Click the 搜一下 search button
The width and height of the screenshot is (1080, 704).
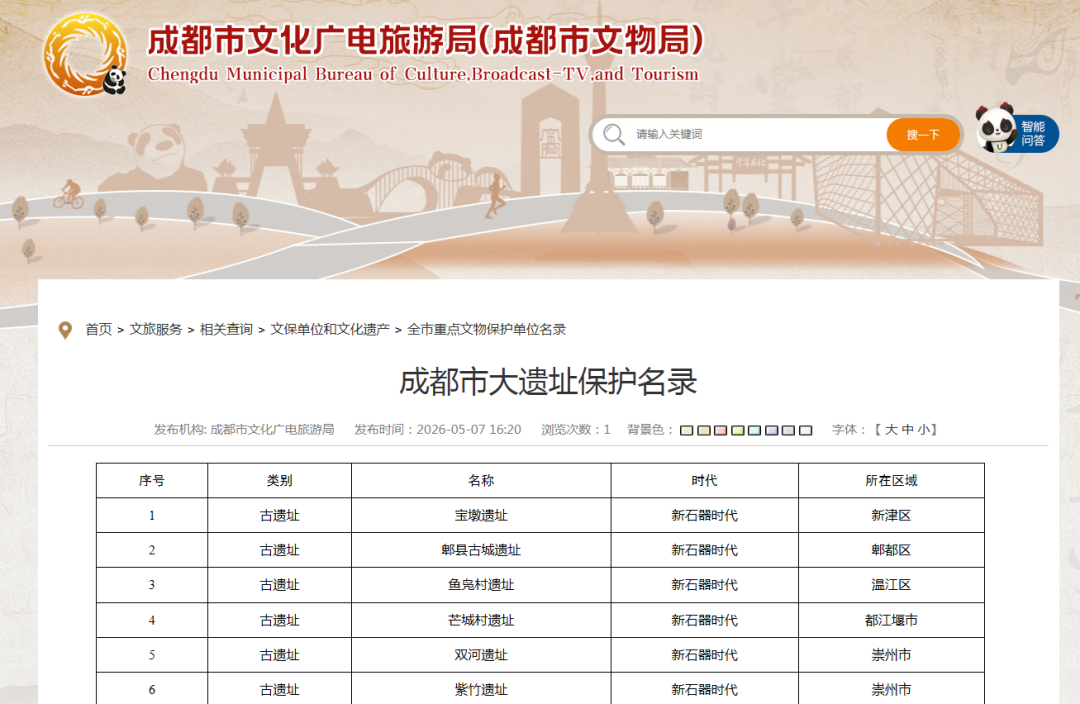pos(923,135)
